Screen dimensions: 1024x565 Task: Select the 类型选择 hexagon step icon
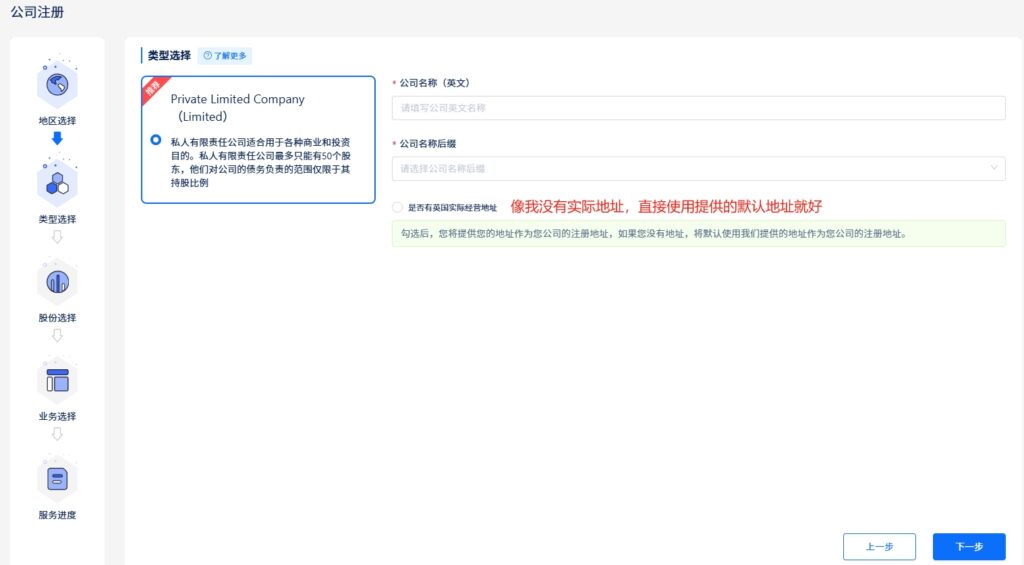coord(57,184)
